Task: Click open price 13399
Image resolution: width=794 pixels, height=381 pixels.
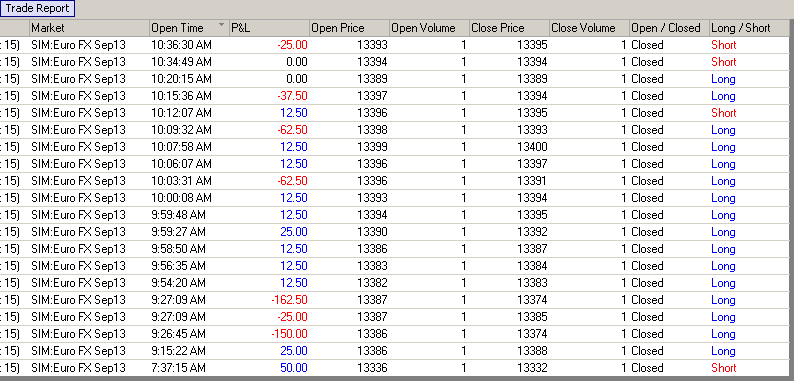Action: tap(372, 147)
